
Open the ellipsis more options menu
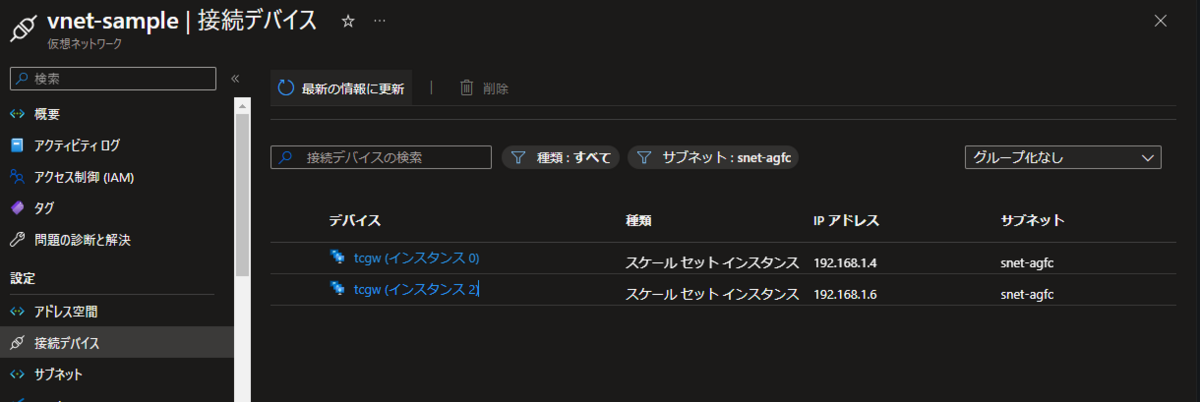[x=379, y=21]
